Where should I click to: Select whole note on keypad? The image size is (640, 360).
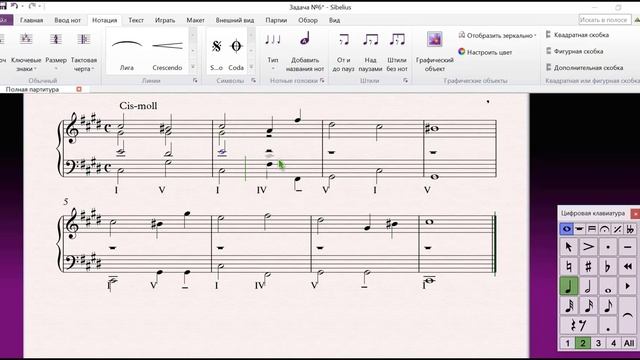pos(608,286)
